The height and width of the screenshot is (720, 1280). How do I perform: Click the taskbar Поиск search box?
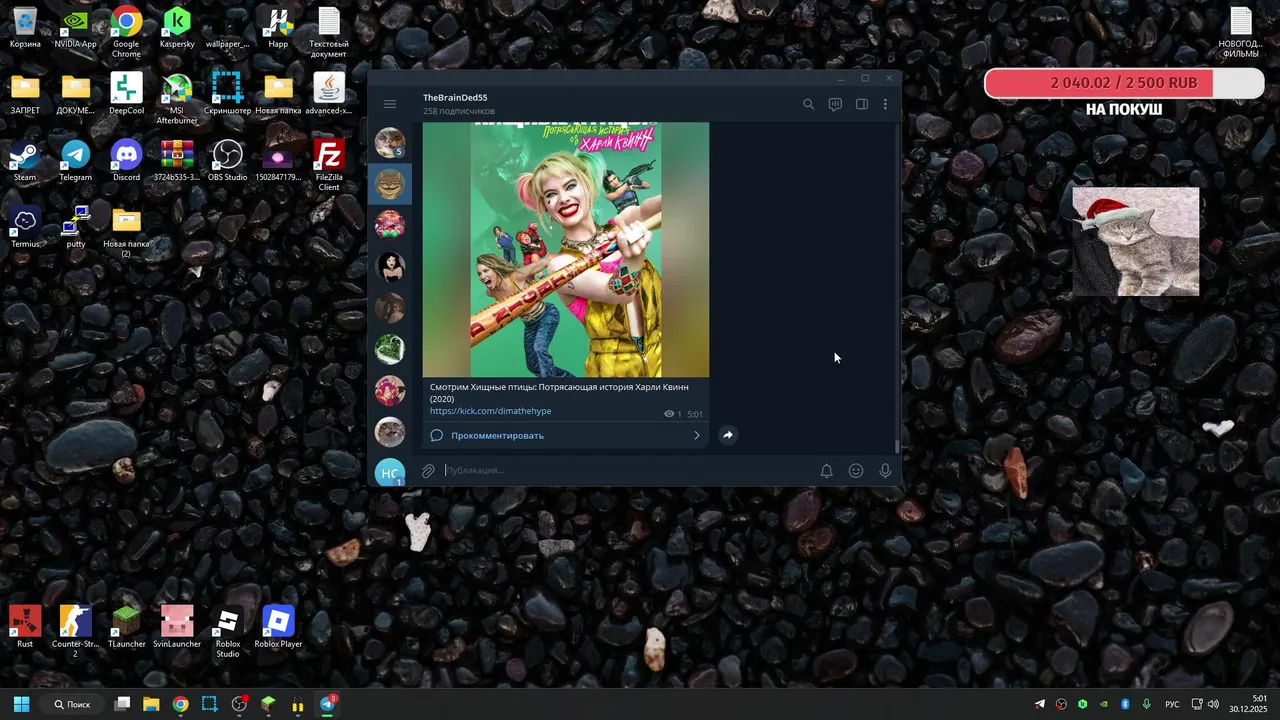(x=72, y=704)
